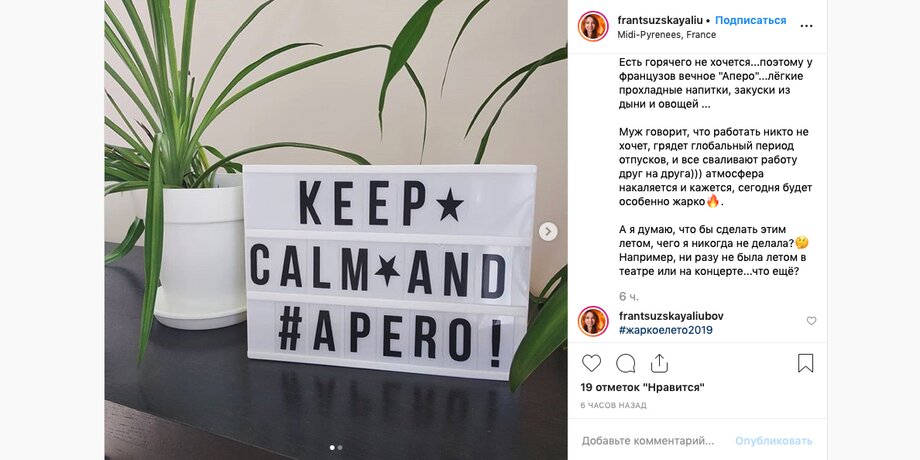View the 19 отметок "Нравится" likes list
The width and height of the screenshot is (920, 460).
tap(642, 387)
